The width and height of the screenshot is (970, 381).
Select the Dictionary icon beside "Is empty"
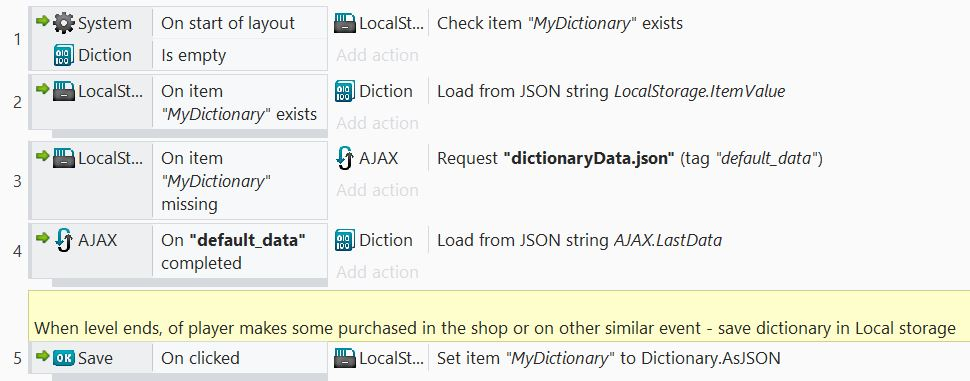[64, 55]
